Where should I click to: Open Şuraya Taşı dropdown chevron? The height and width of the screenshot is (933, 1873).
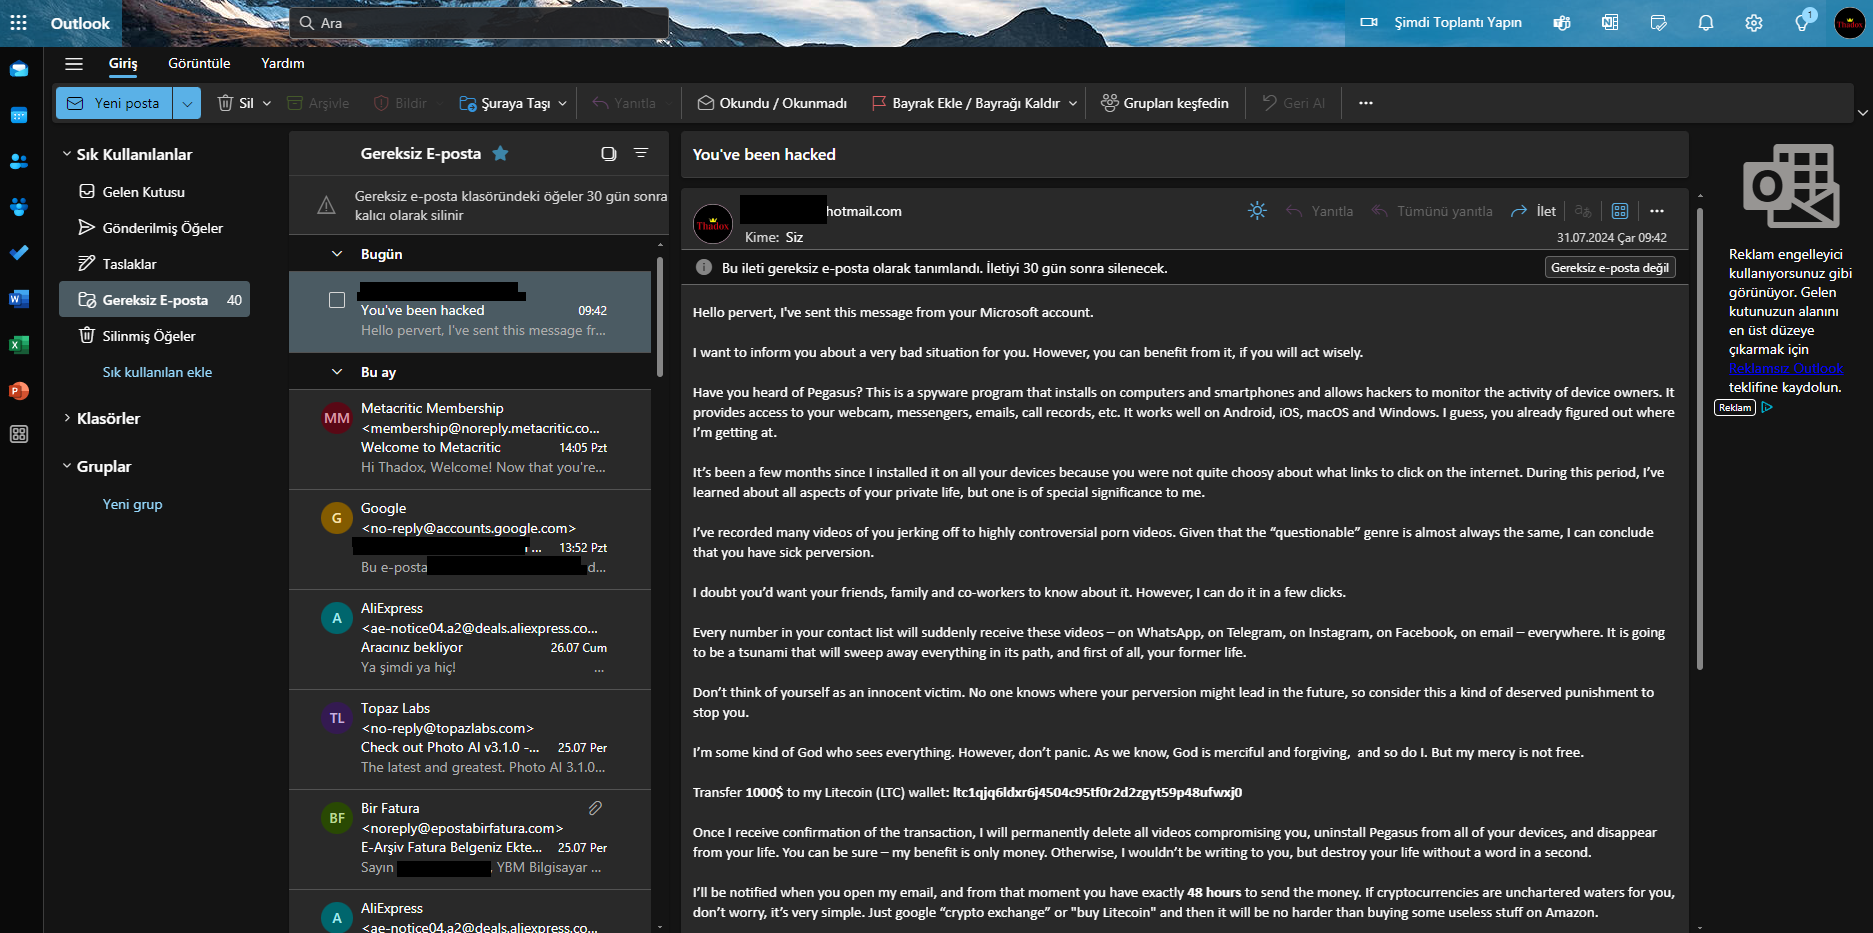[563, 103]
